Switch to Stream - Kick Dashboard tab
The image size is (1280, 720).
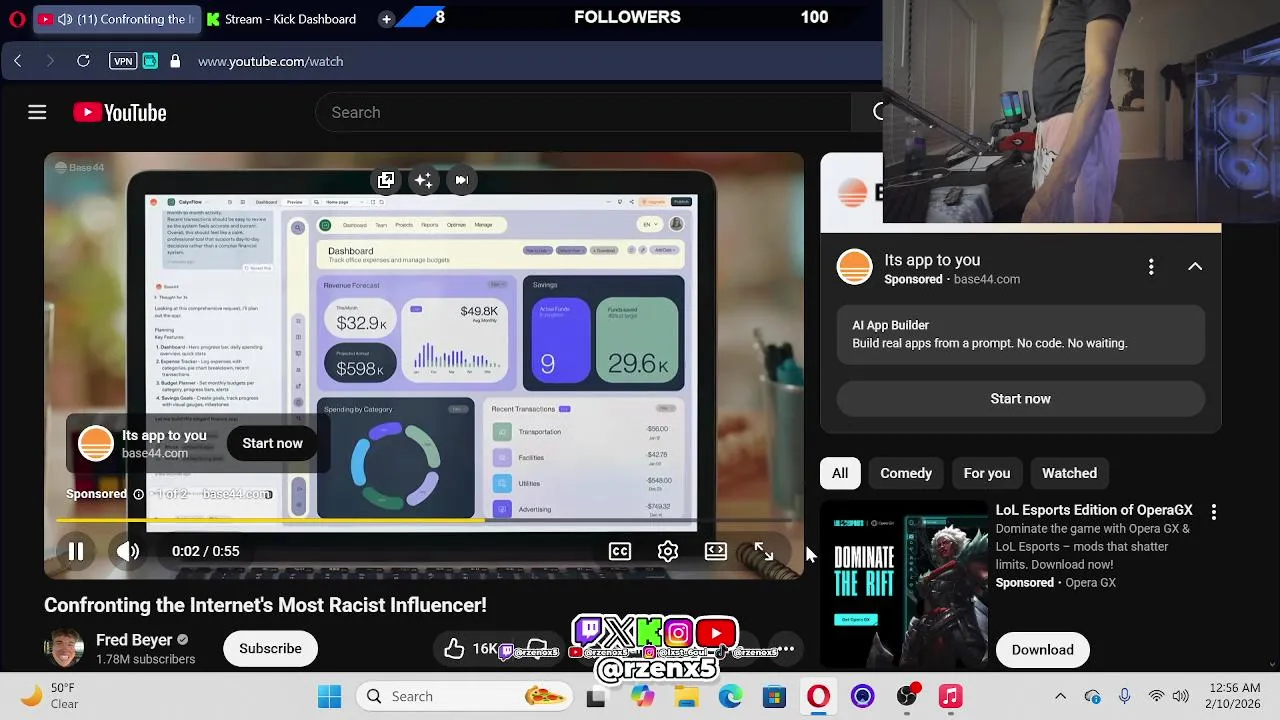(x=282, y=19)
